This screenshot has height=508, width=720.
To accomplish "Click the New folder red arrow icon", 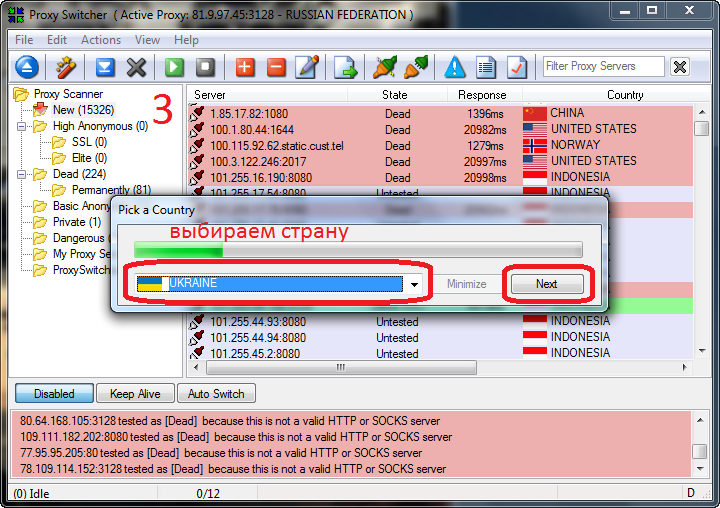I will [40, 110].
